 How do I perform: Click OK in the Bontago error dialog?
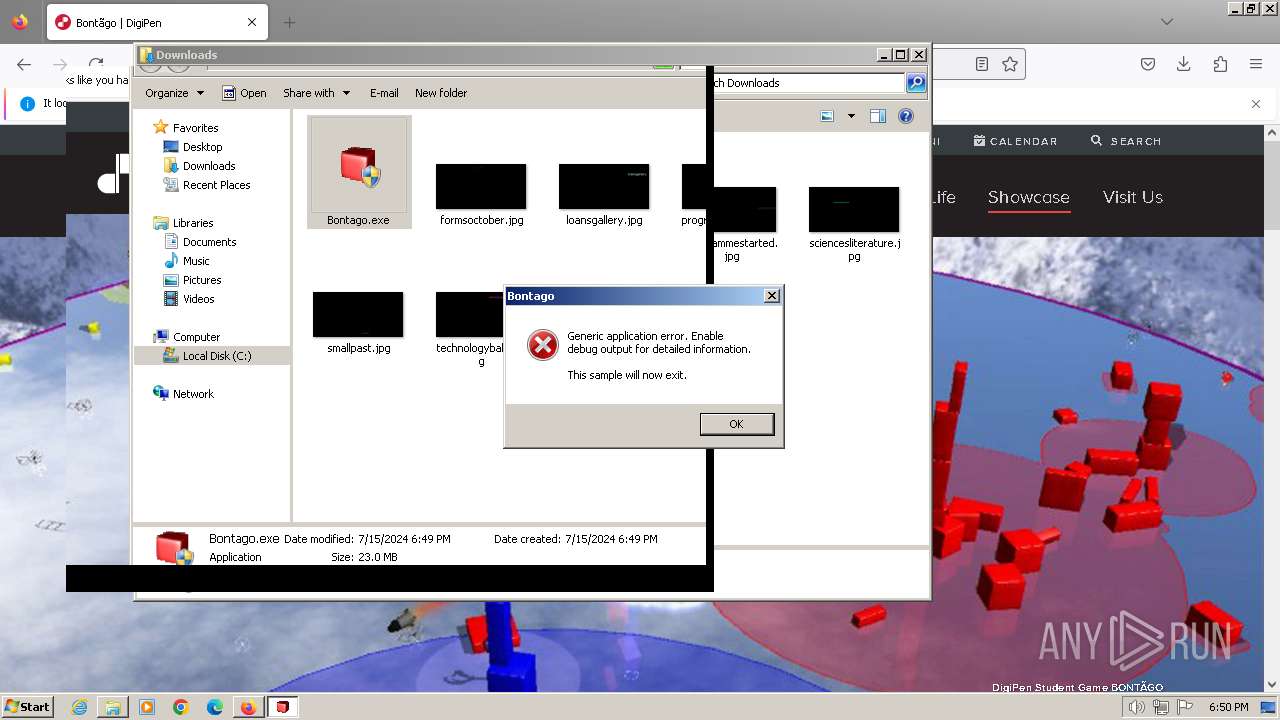point(736,424)
